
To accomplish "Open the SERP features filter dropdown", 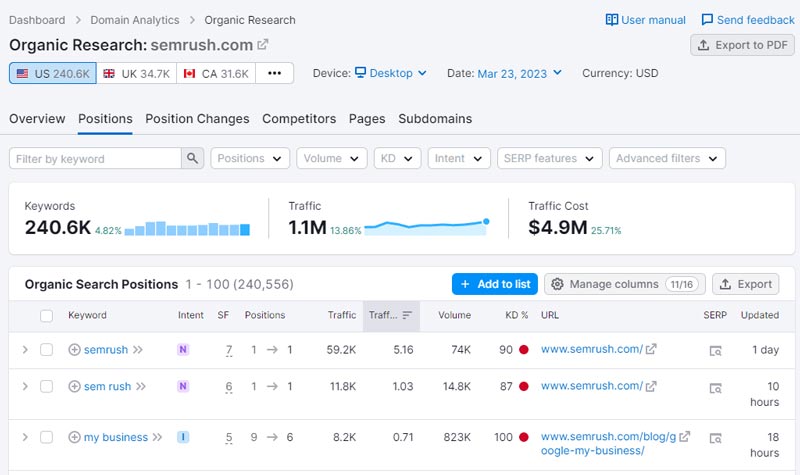I will pos(549,158).
